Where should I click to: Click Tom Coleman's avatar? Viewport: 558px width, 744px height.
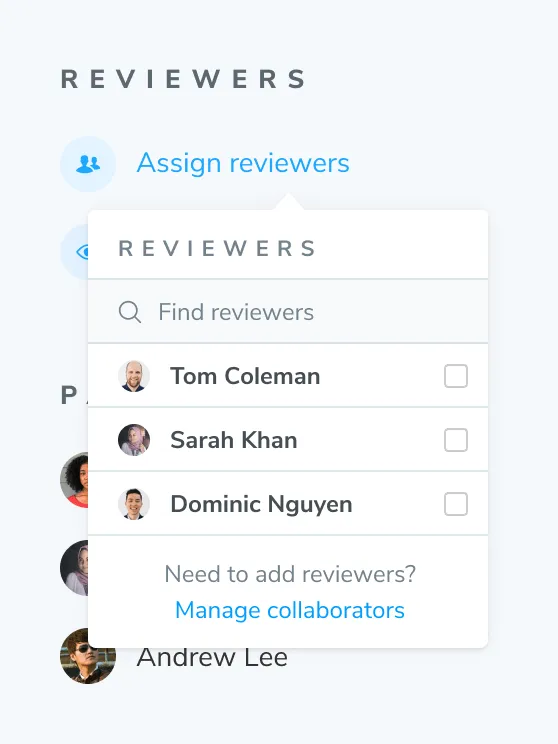pyautogui.click(x=134, y=376)
